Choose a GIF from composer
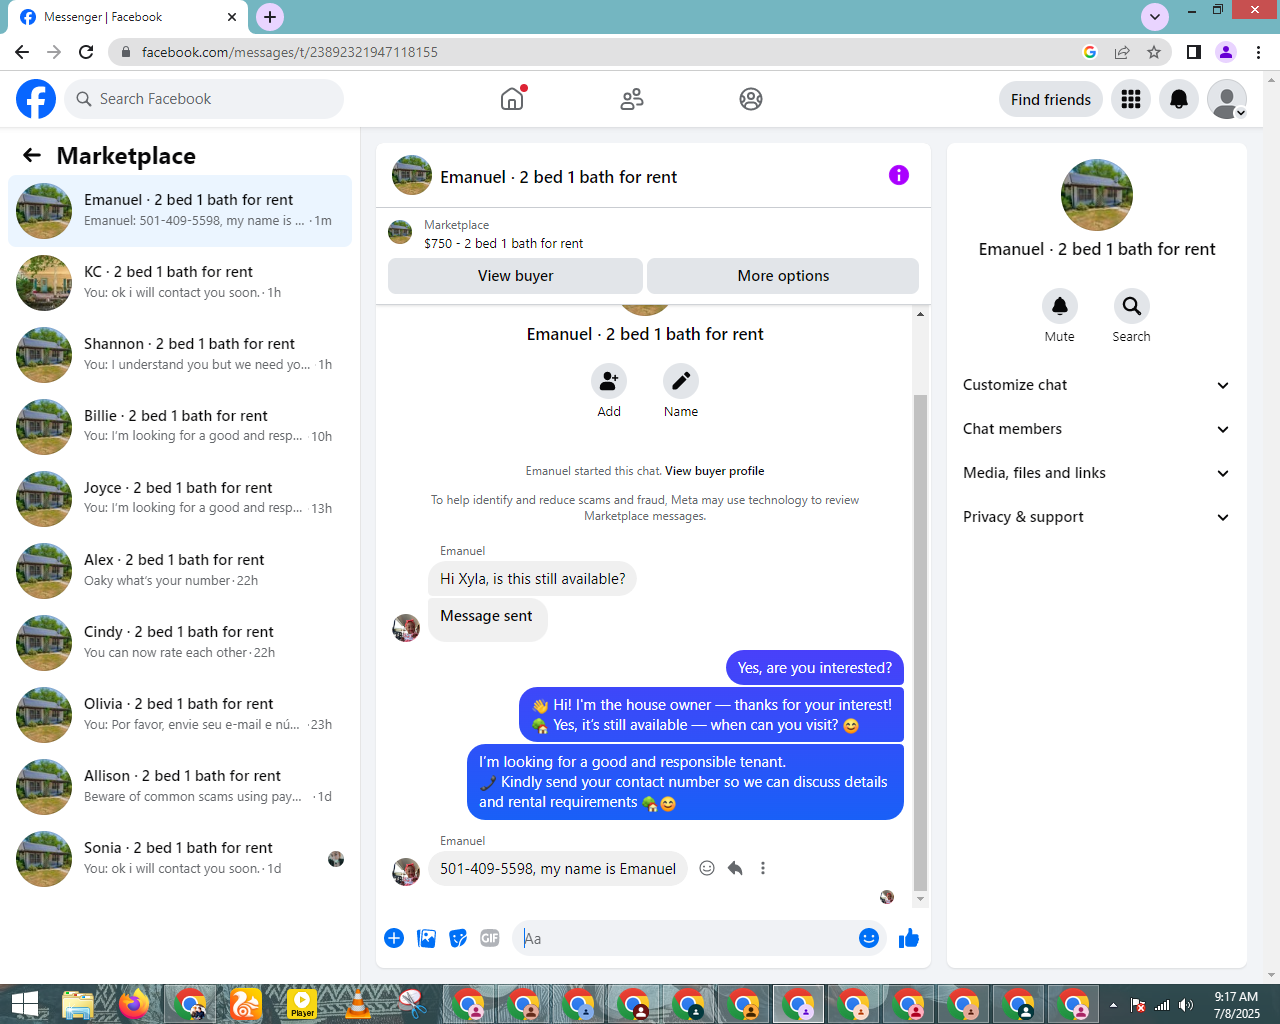The height and width of the screenshot is (1024, 1280). pyautogui.click(x=490, y=938)
